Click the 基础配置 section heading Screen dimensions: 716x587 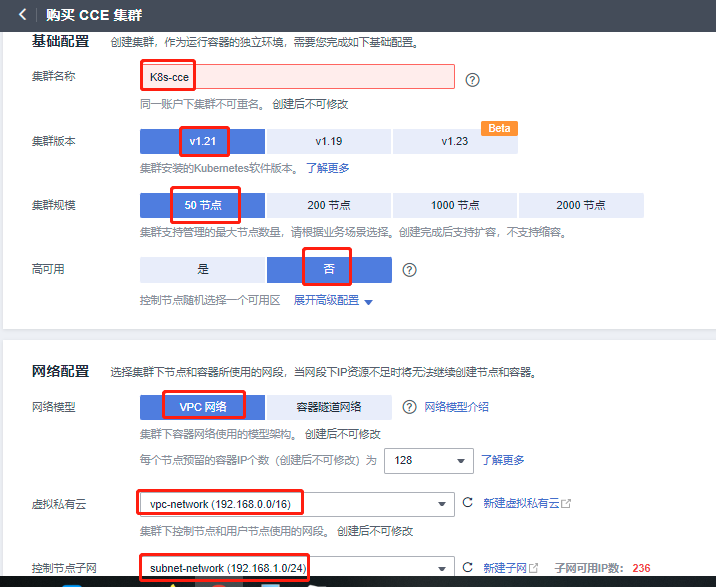(x=60, y=41)
